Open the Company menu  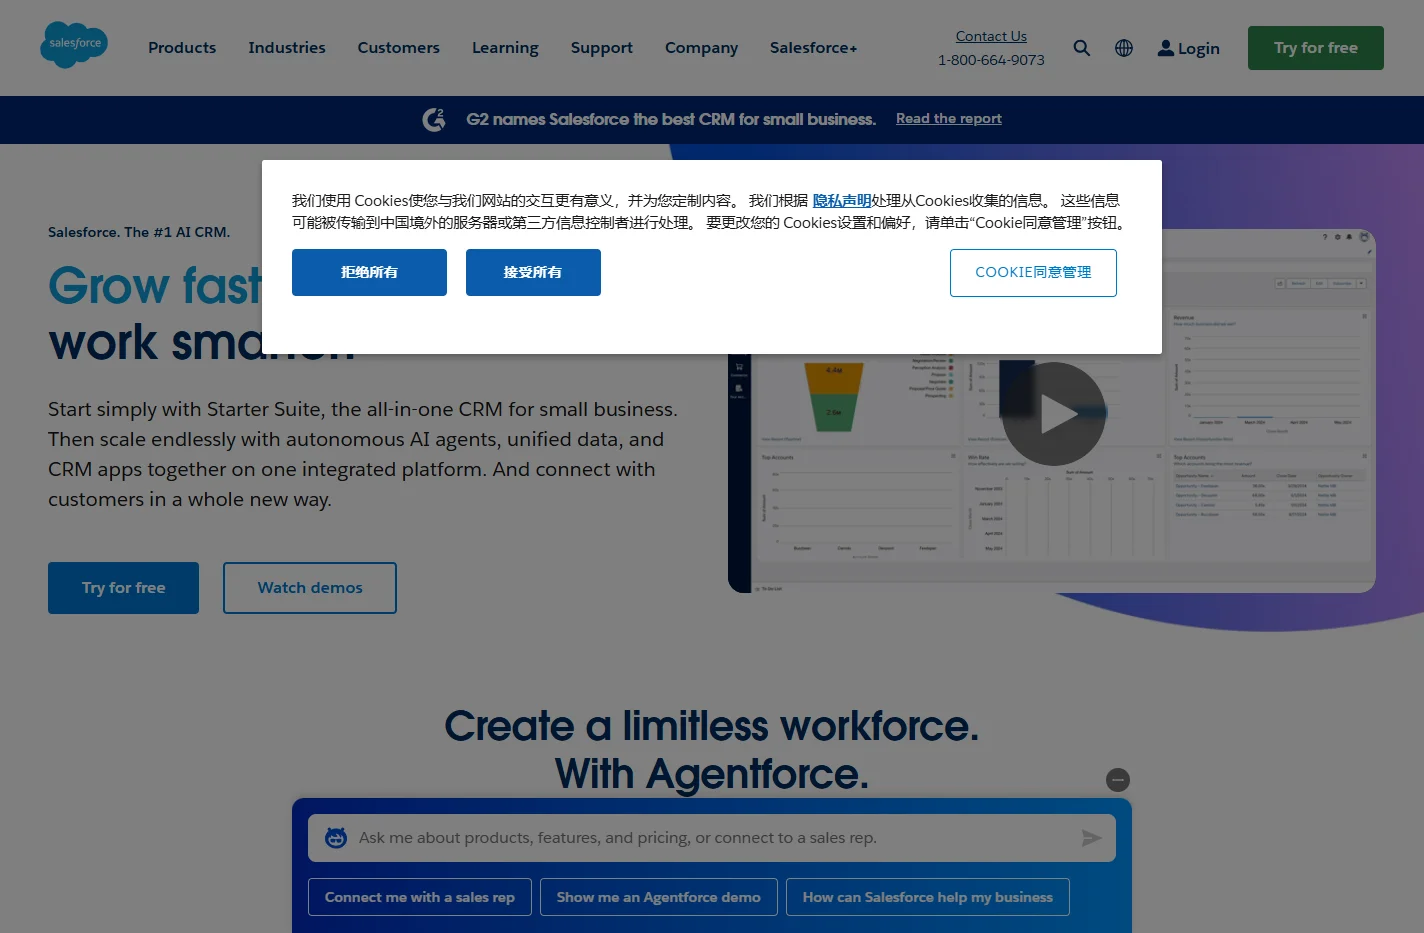tap(701, 48)
